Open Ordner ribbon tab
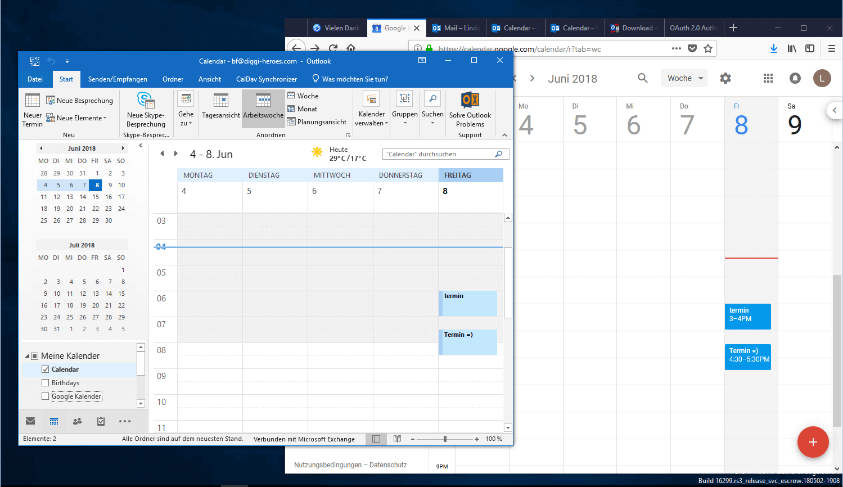 coord(173,79)
